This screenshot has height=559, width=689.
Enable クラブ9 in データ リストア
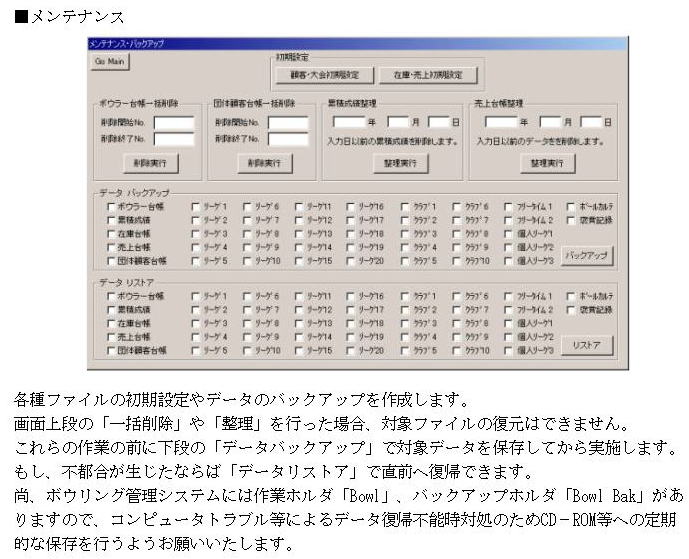457,338
